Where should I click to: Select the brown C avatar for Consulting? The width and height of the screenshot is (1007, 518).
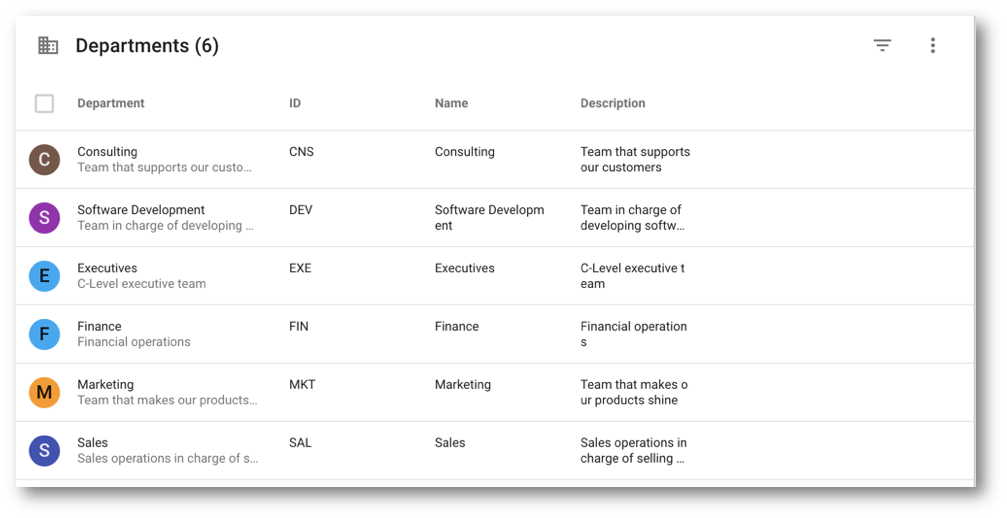point(44,159)
